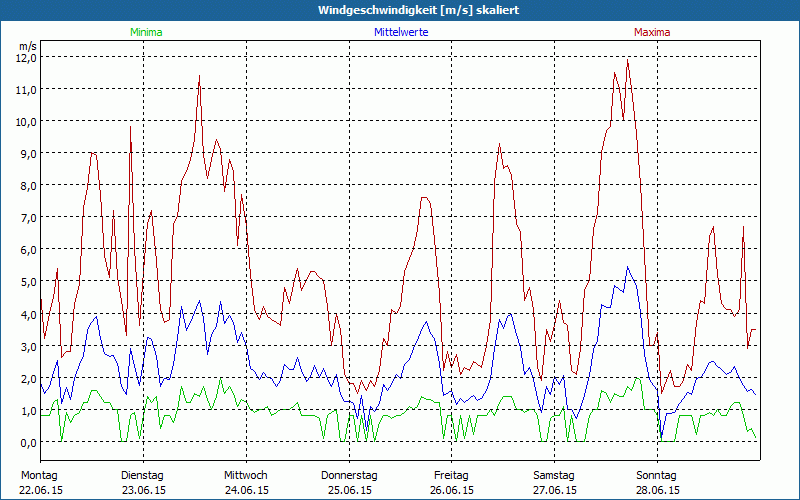The width and height of the screenshot is (800, 500).
Task: Click the green Minima legend label
Action: click(x=145, y=32)
